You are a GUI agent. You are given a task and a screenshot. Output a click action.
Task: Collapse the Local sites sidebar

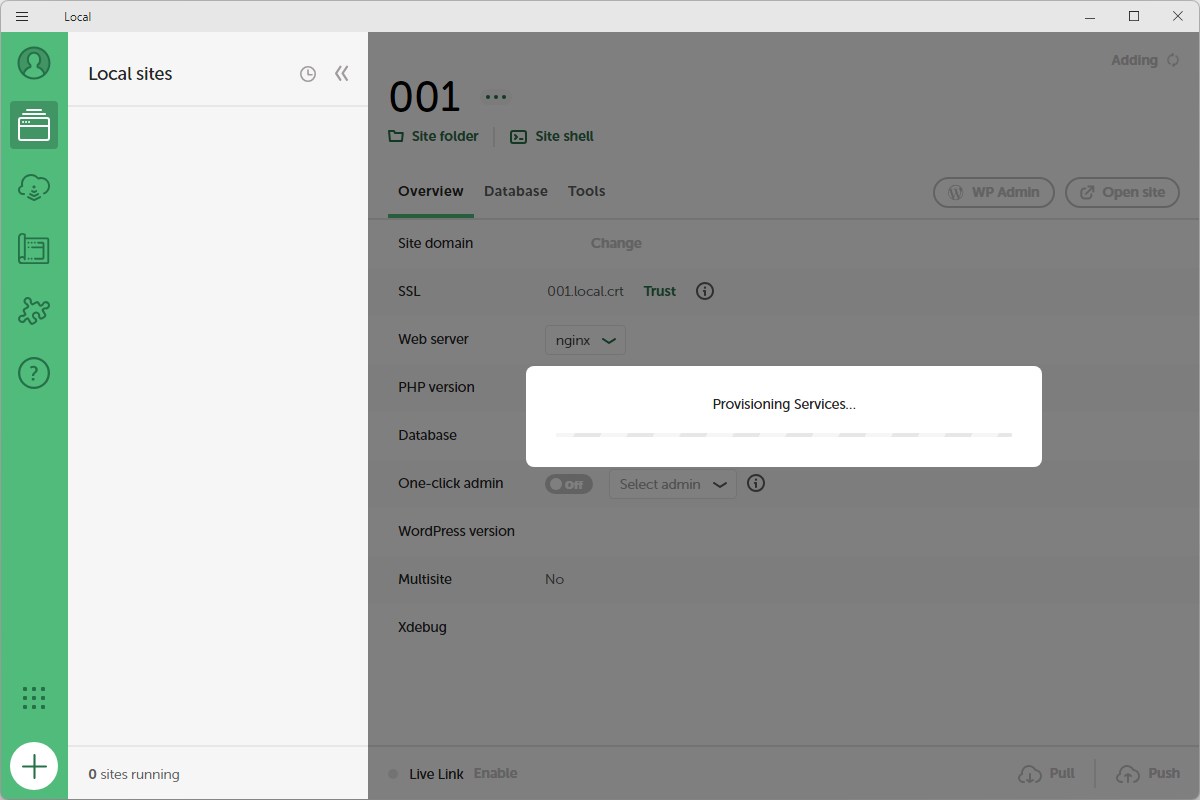[342, 74]
